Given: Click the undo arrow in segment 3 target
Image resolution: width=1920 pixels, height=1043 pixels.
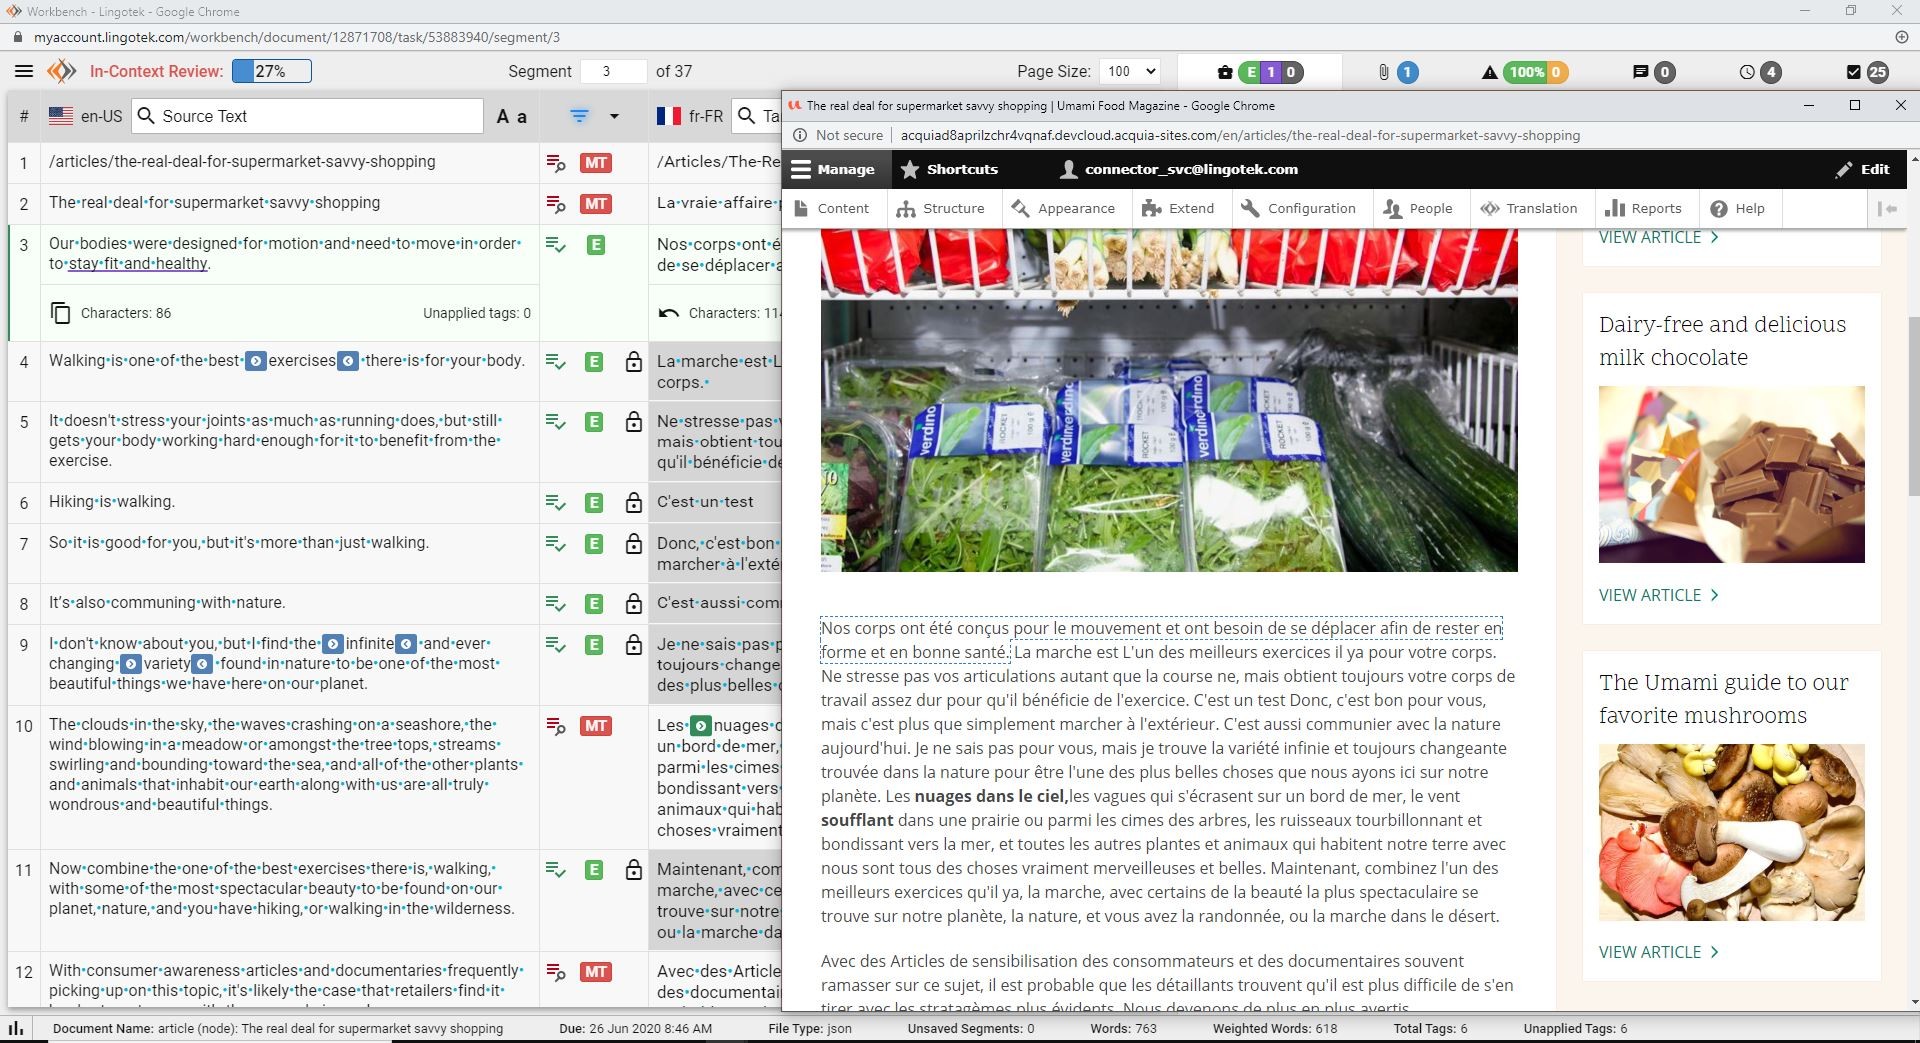Looking at the screenshot, I should pyautogui.click(x=668, y=313).
